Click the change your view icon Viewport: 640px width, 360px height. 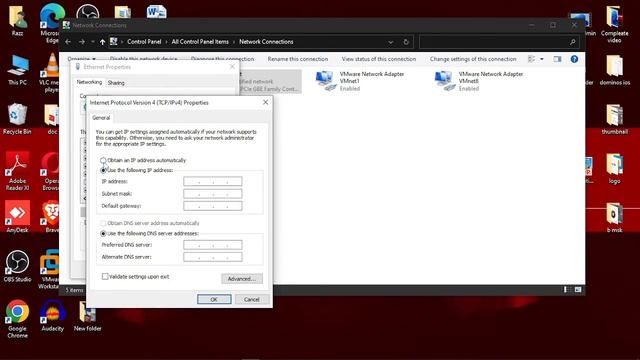pos(531,59)
